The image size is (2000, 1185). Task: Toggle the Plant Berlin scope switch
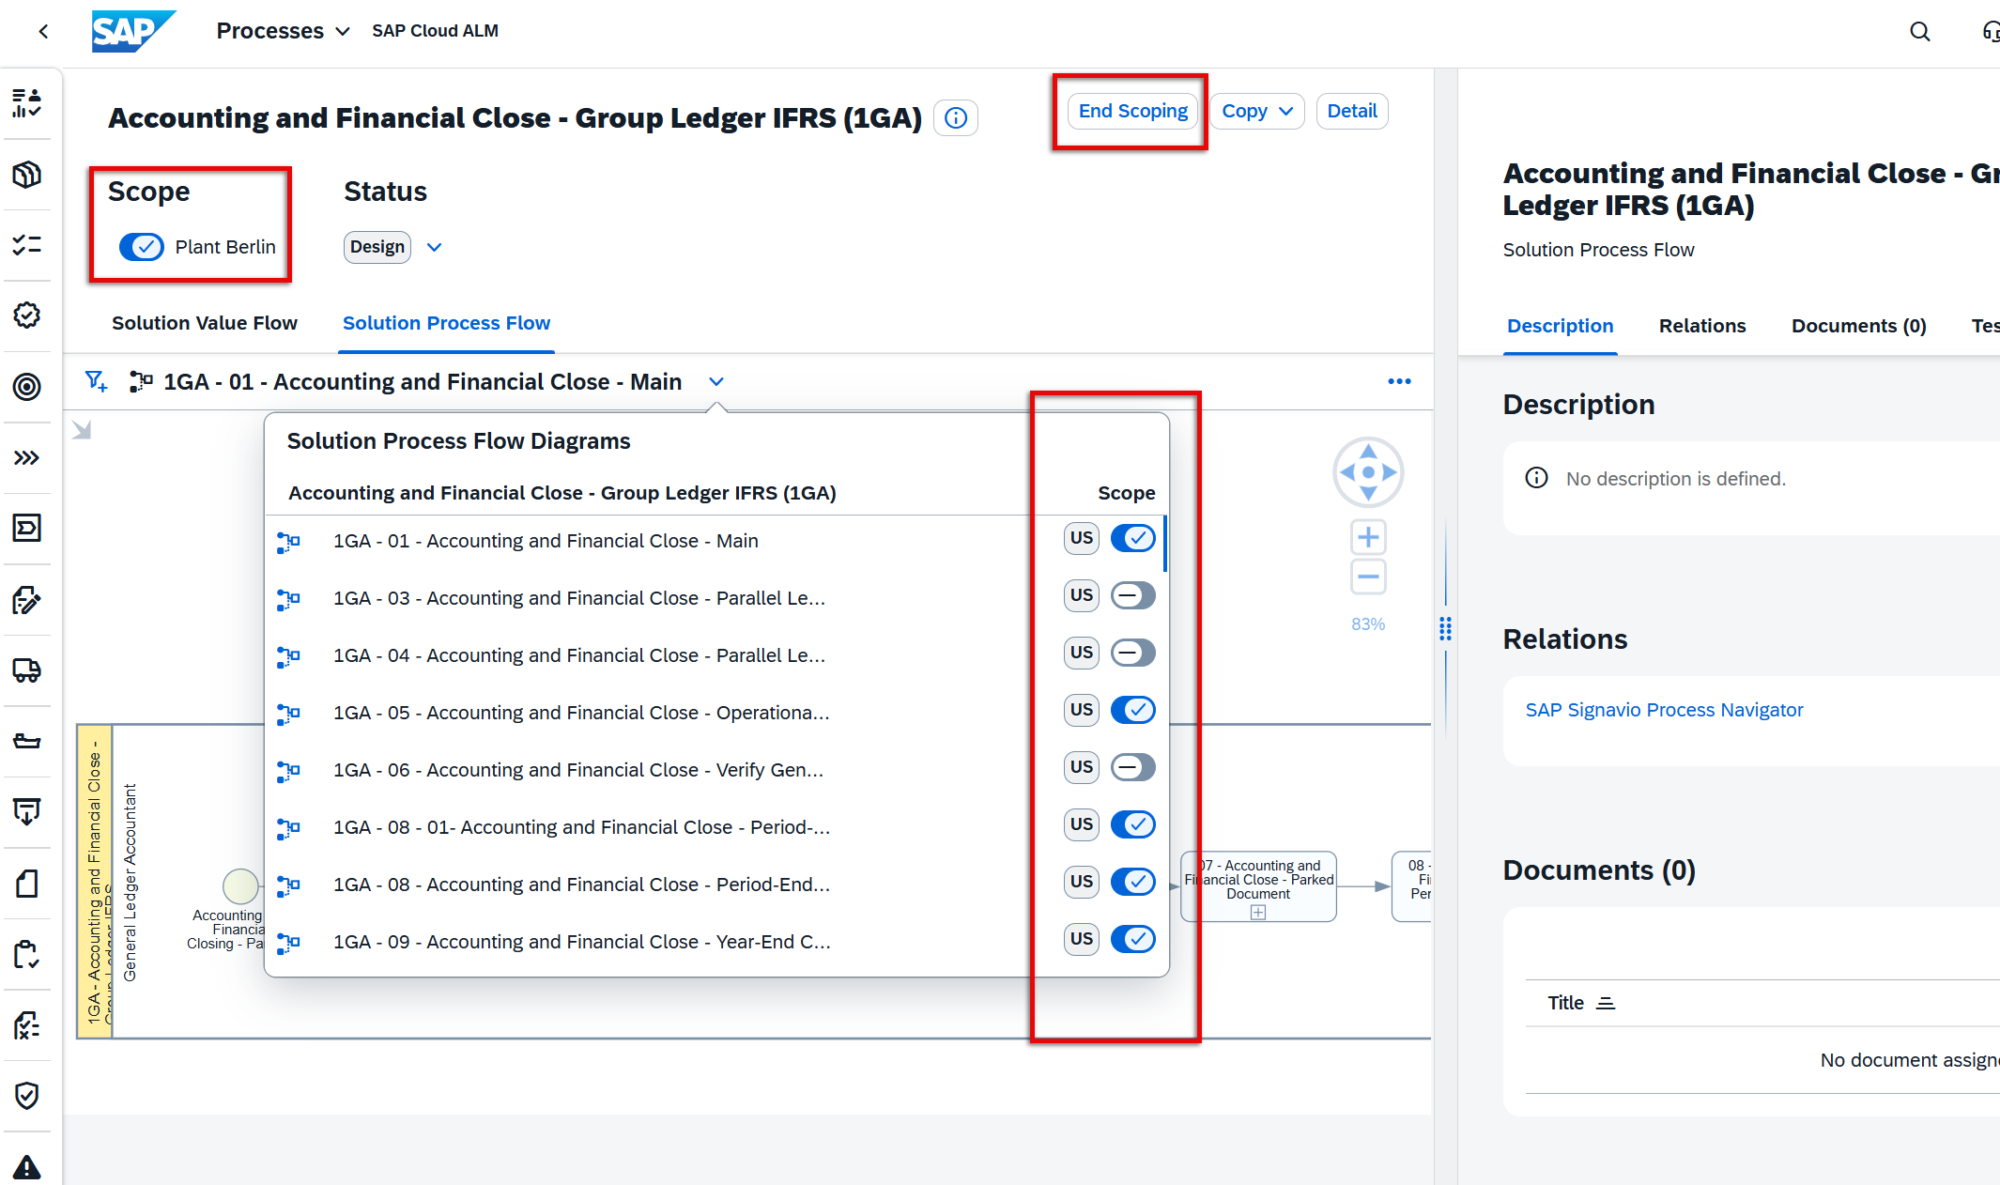(142, 247)
